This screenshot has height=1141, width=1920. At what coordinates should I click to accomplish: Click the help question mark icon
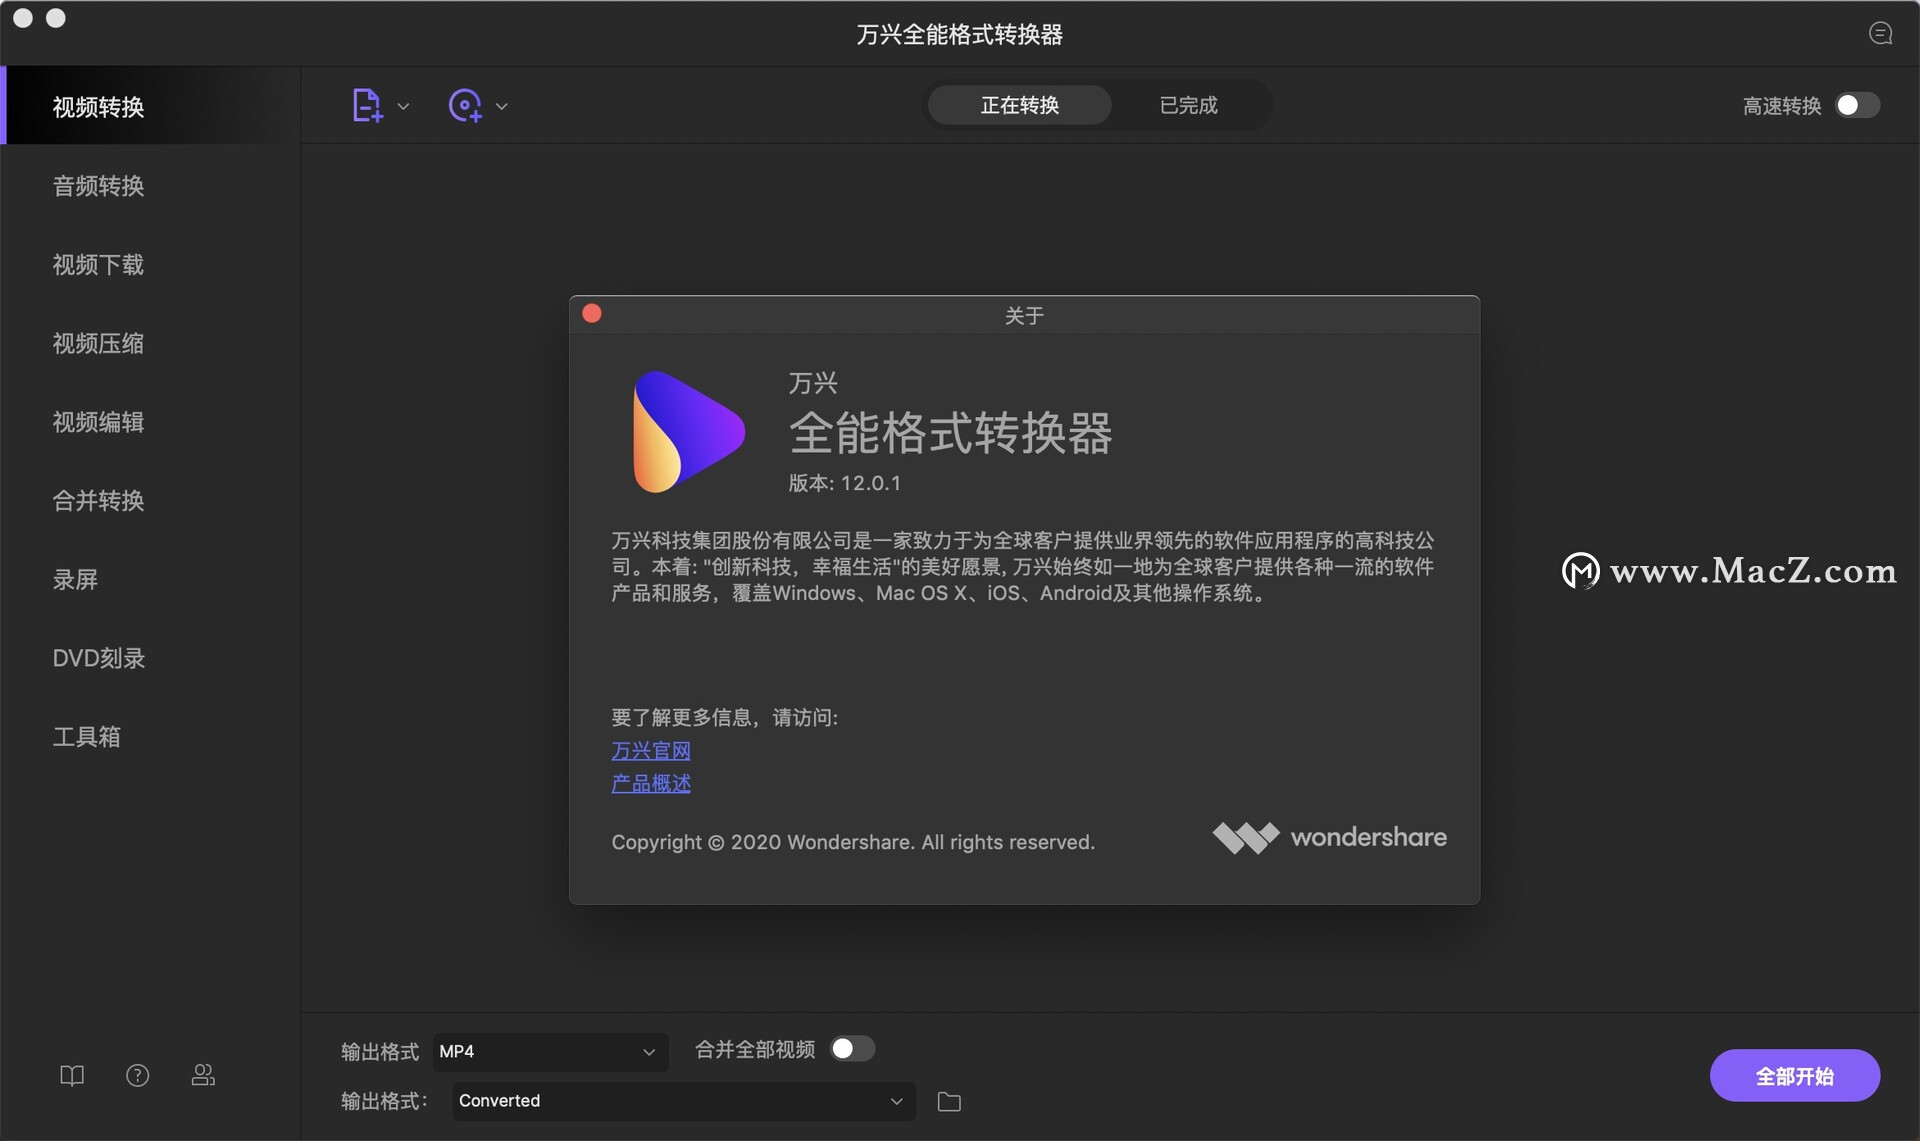click(138, 1075)
